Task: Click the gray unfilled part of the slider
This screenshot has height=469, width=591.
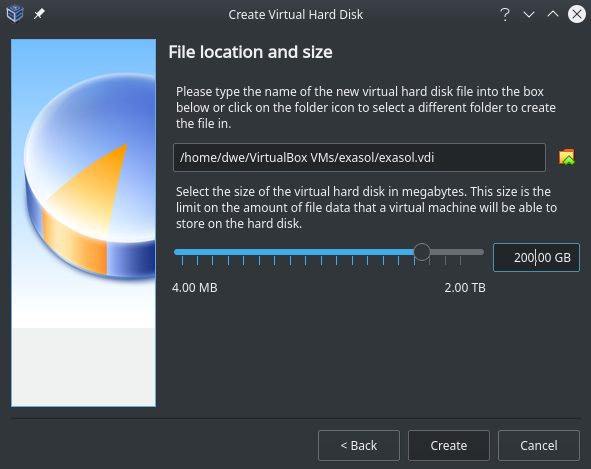Action: 457,252
